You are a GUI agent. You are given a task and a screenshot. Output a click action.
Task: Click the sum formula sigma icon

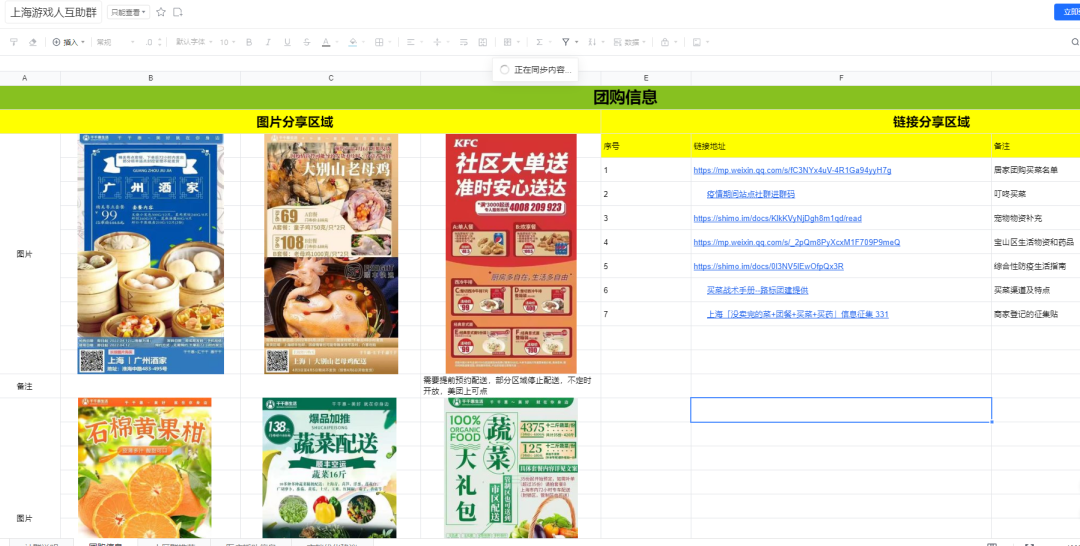coord(539,42)
